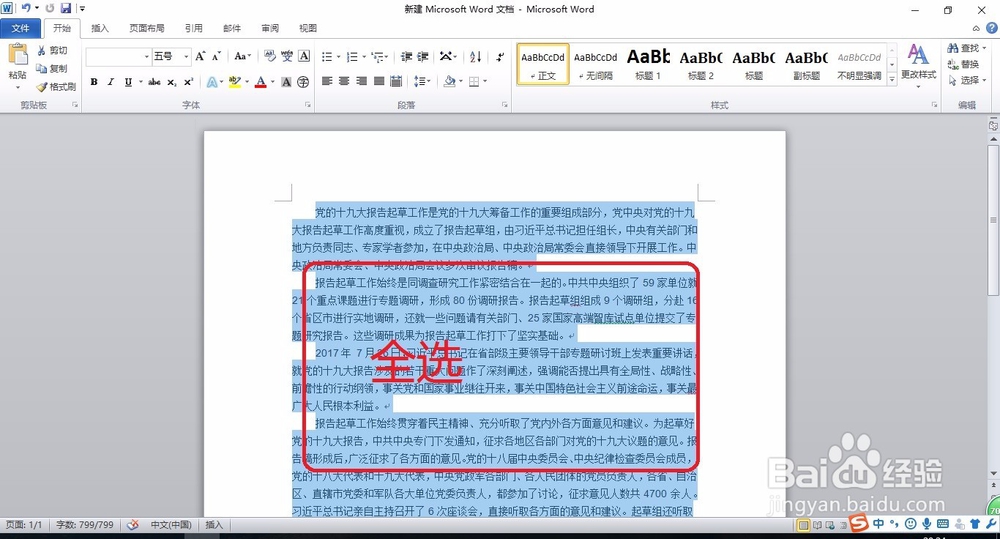
Task: Redo the last action
Action: click(50, 8)
